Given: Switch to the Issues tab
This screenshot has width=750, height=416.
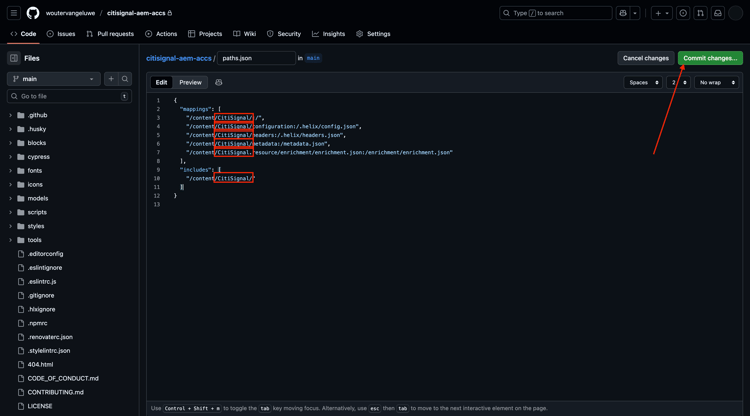Looking at the screenshot, I should click(x=61, y=34).
